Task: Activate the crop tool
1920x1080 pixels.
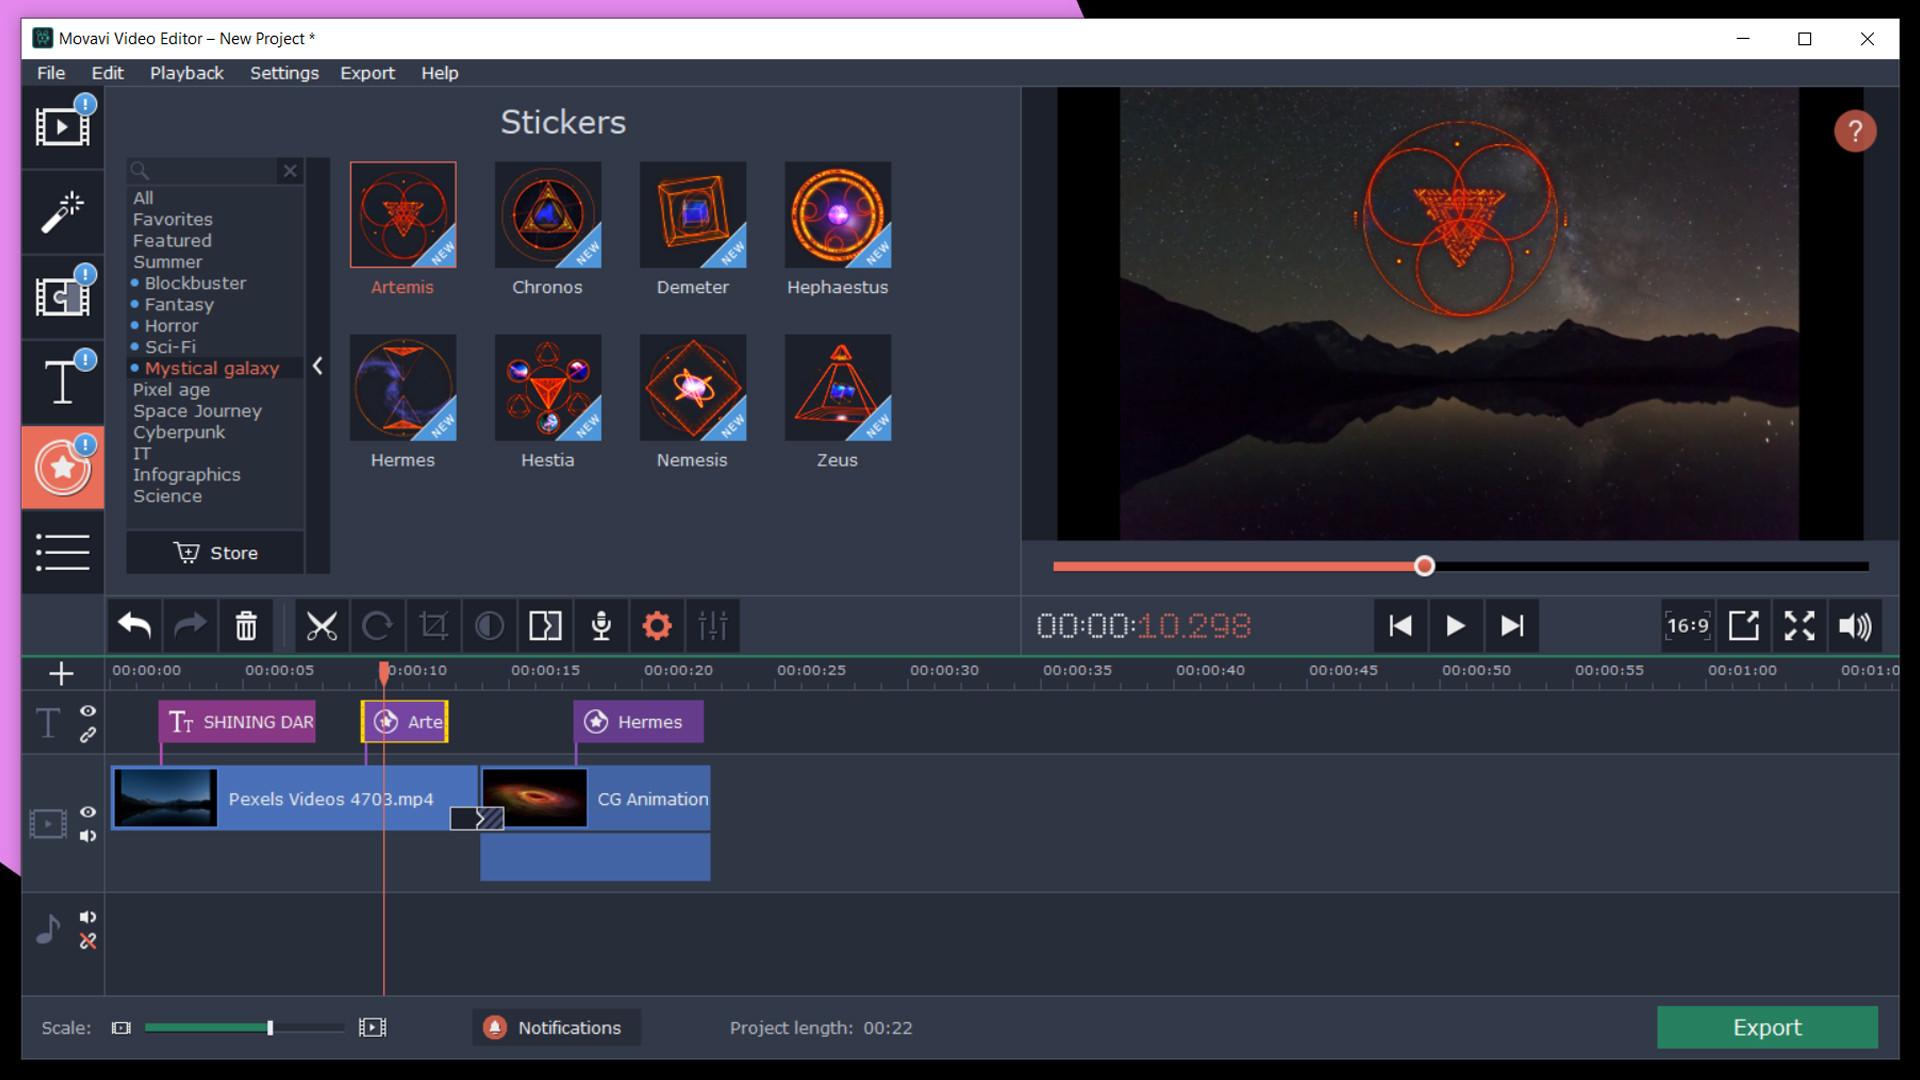Action: pyautogui.click(x=434, y=625)
